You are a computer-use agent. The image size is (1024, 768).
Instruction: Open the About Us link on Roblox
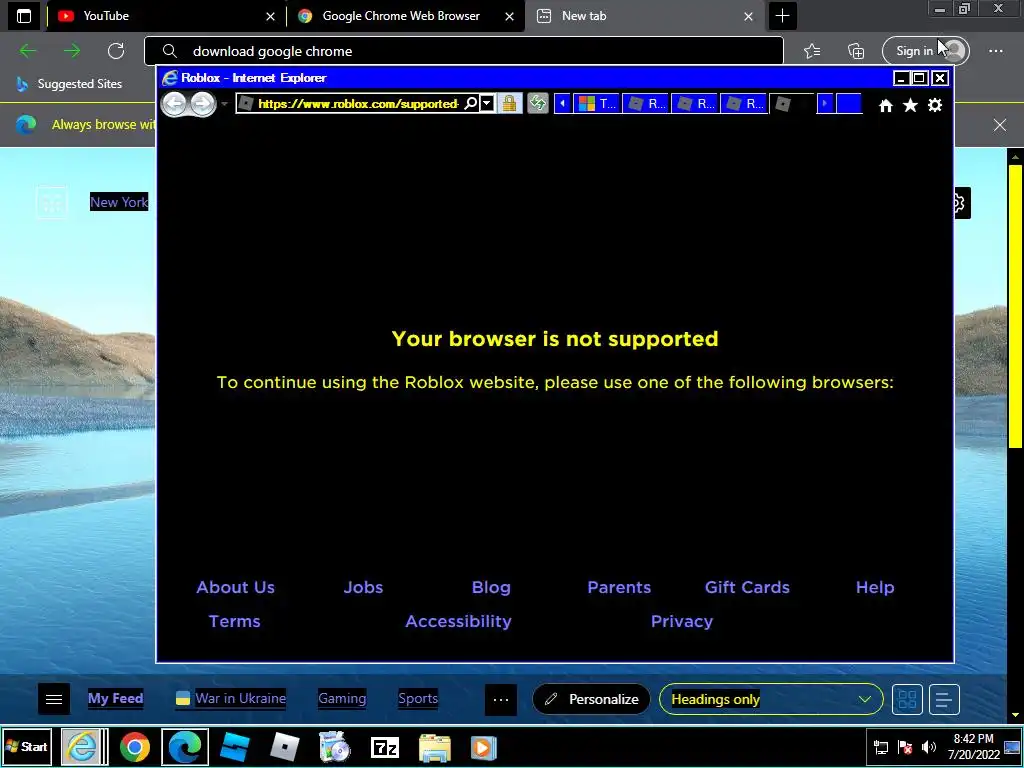point(236,587)
